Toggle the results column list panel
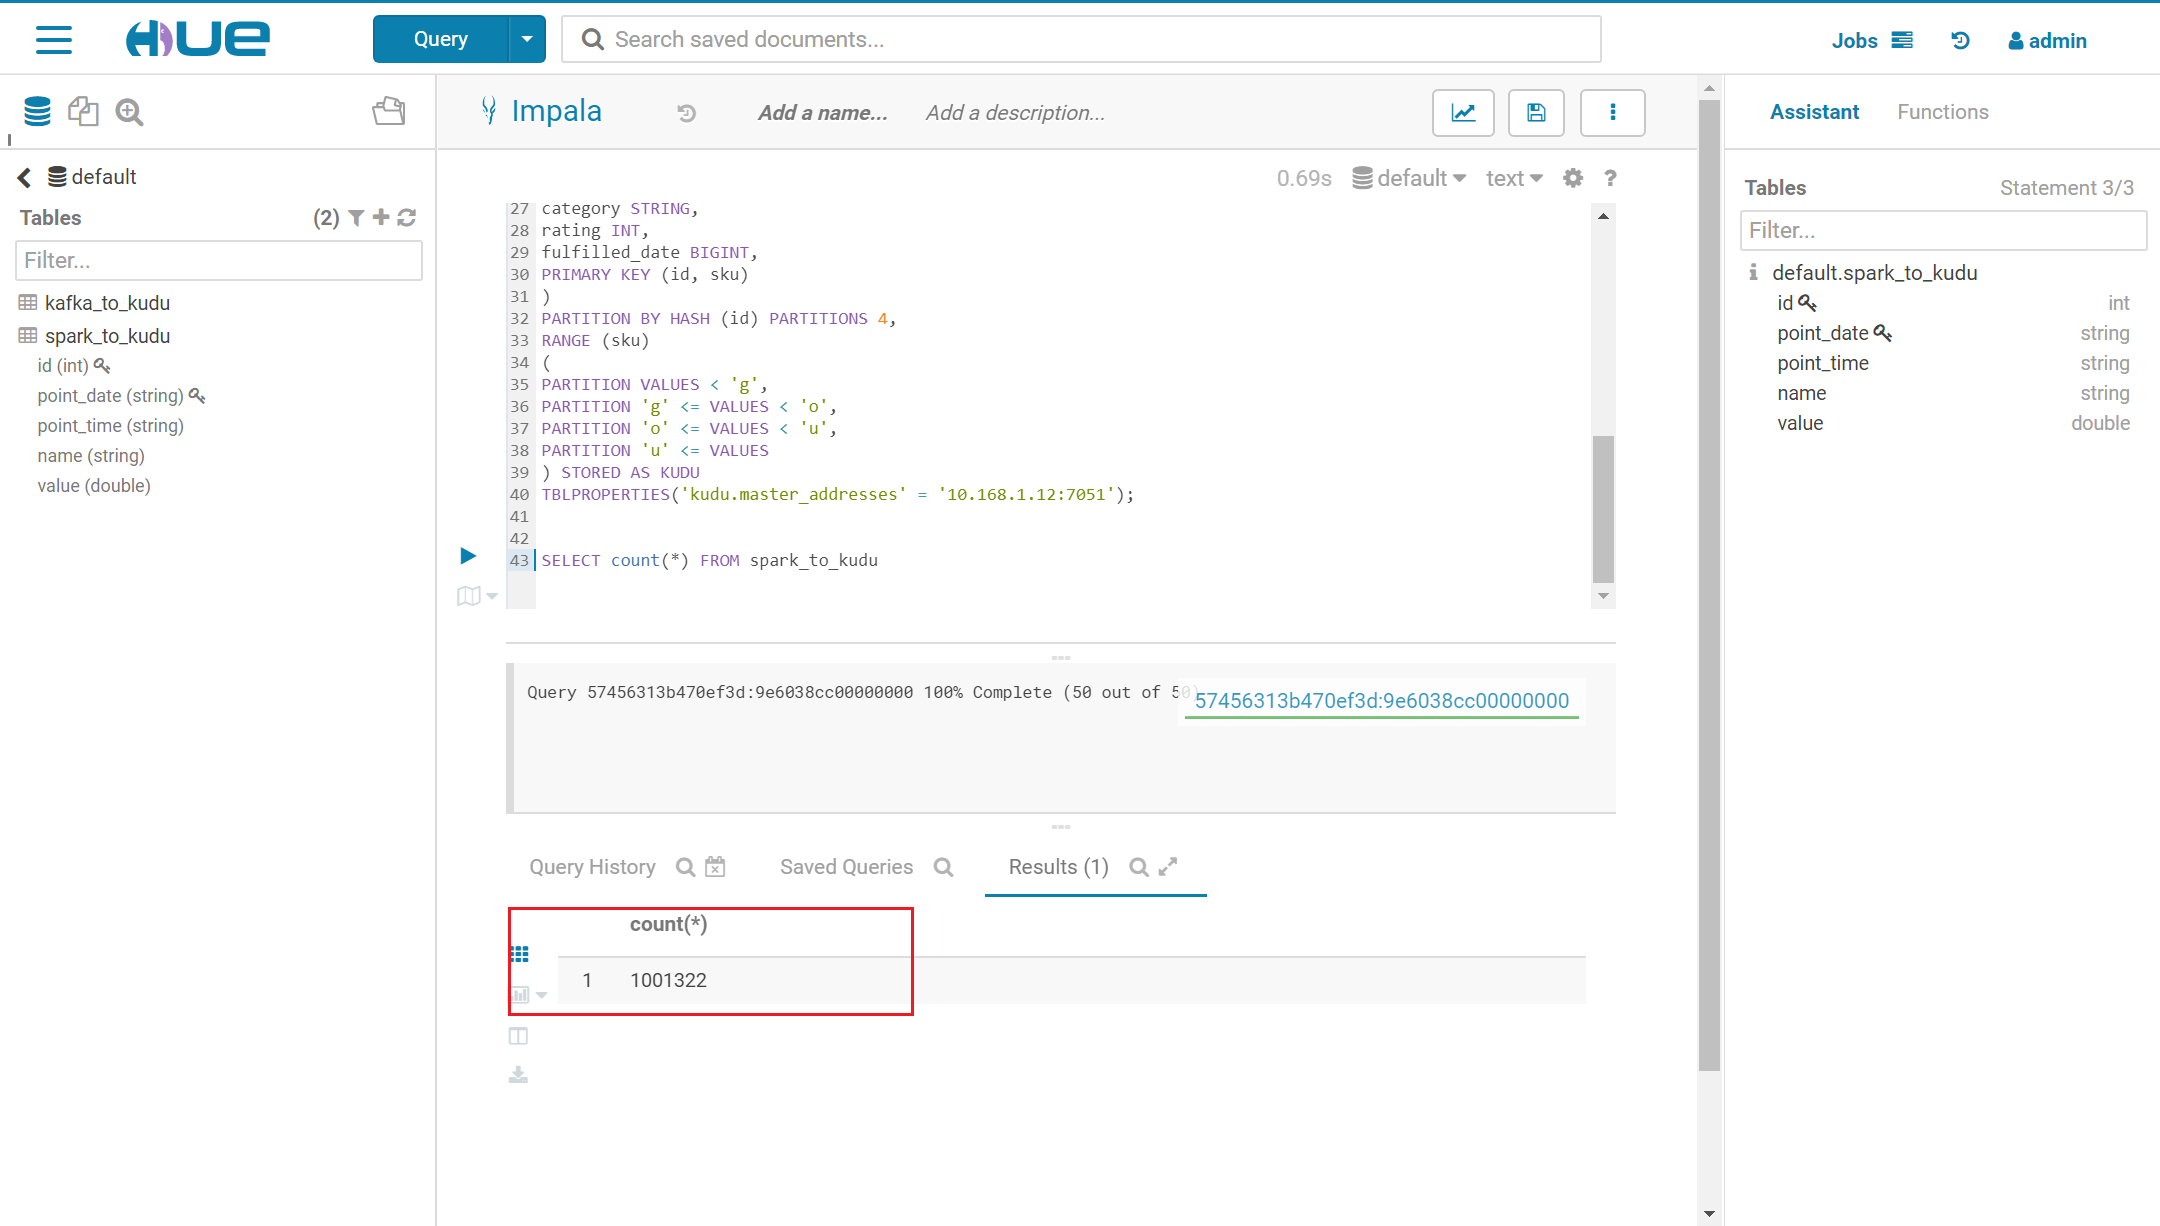 coord(518,1036)
